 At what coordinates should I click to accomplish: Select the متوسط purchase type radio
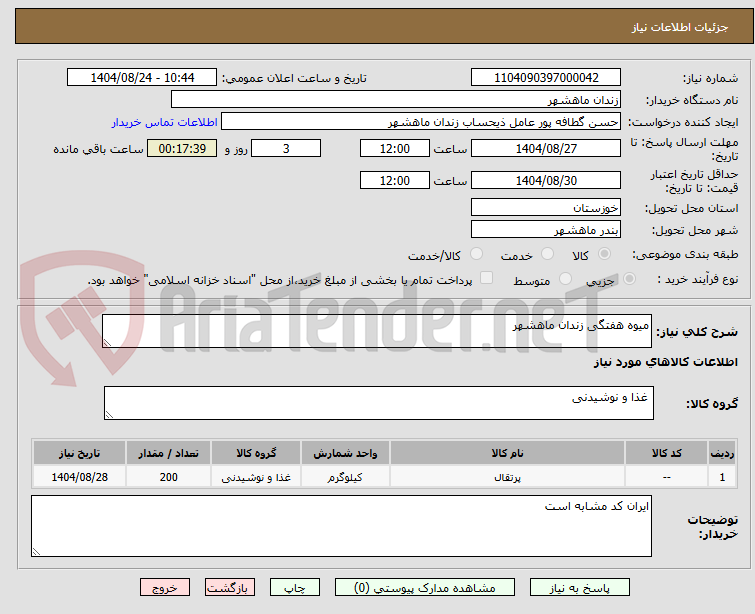coord(565,278)
